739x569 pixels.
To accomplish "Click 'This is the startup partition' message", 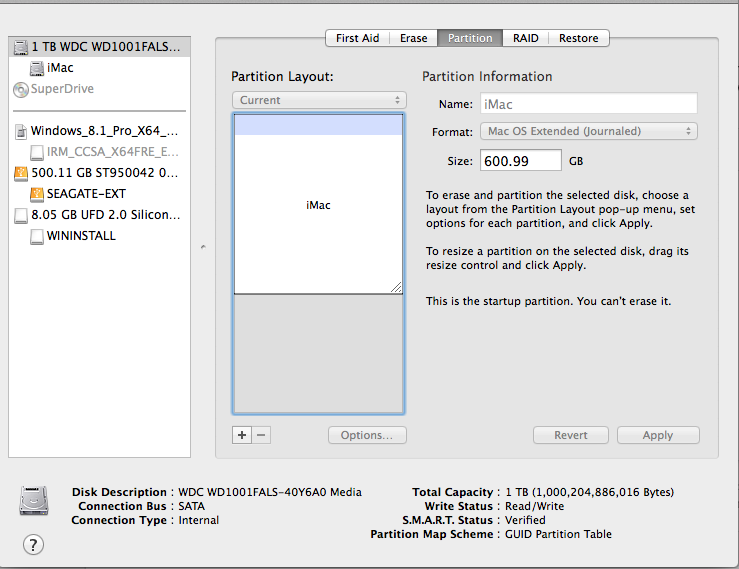I will tap(548, 301).
